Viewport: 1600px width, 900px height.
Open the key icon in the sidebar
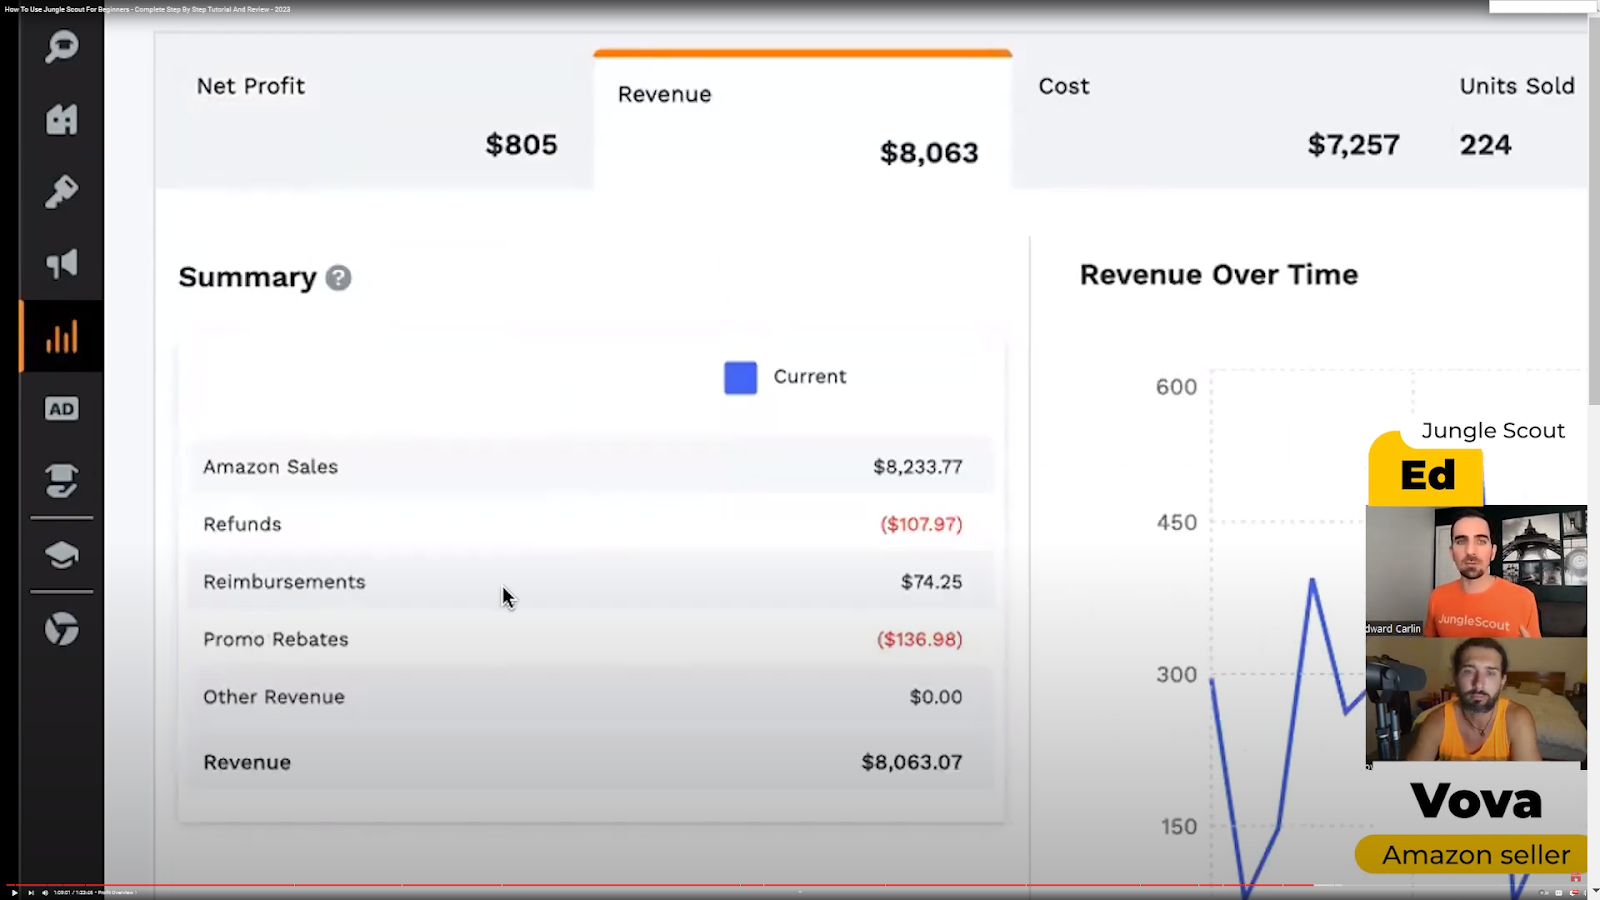pyautogui.click(x=61, y=191)
